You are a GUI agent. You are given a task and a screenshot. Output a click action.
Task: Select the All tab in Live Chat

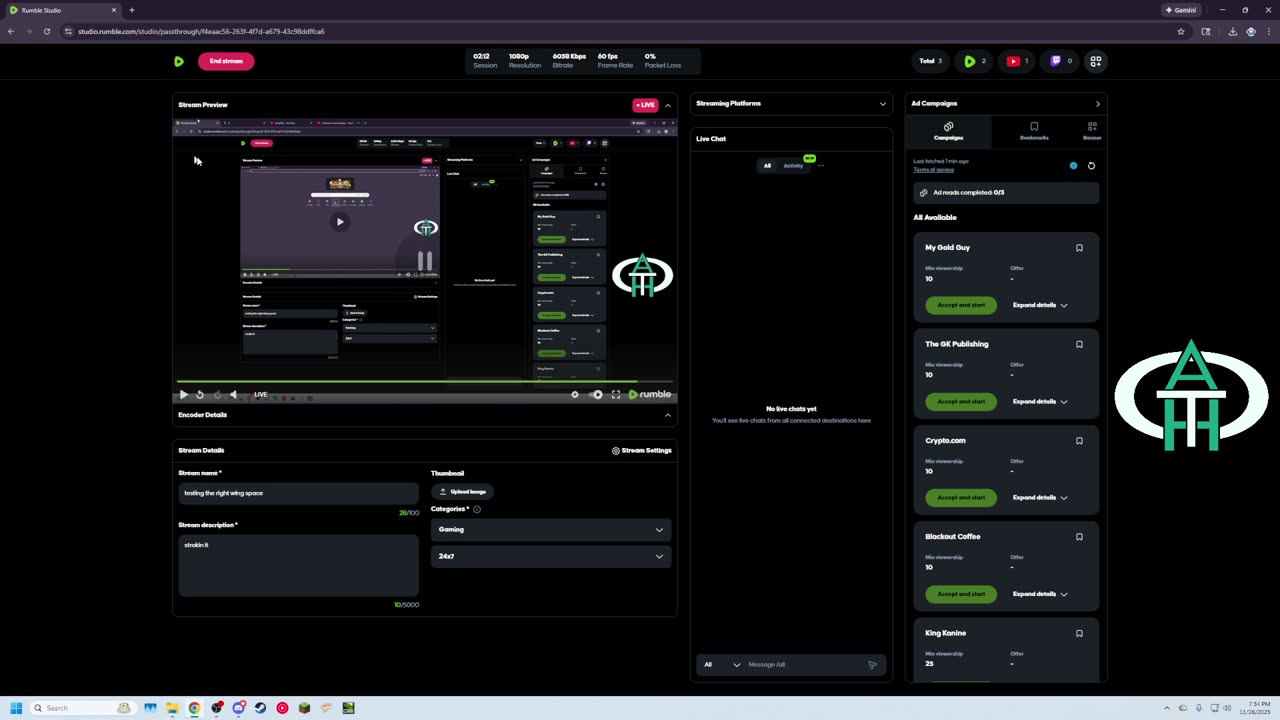(x=768, y=166)
